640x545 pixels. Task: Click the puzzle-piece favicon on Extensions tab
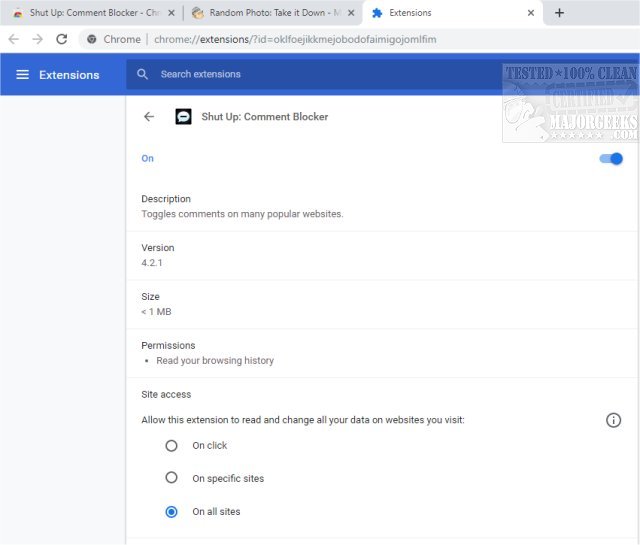coord(377,13)
